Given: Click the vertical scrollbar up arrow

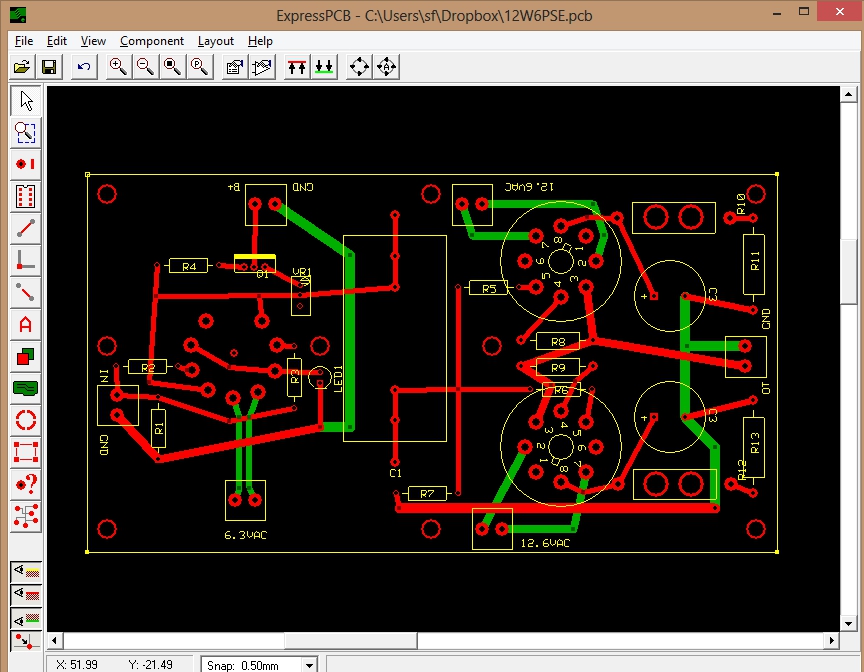Looking at the screenshot, I should (849, 94).
